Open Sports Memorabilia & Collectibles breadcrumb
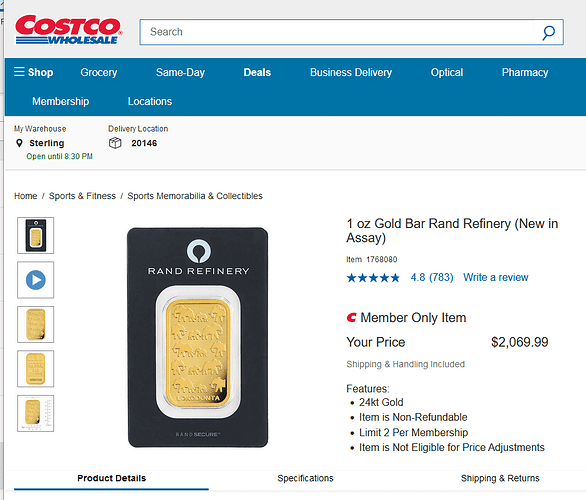Screen dimensions: 586x500 pyautogui.click(x=195, y=196)
